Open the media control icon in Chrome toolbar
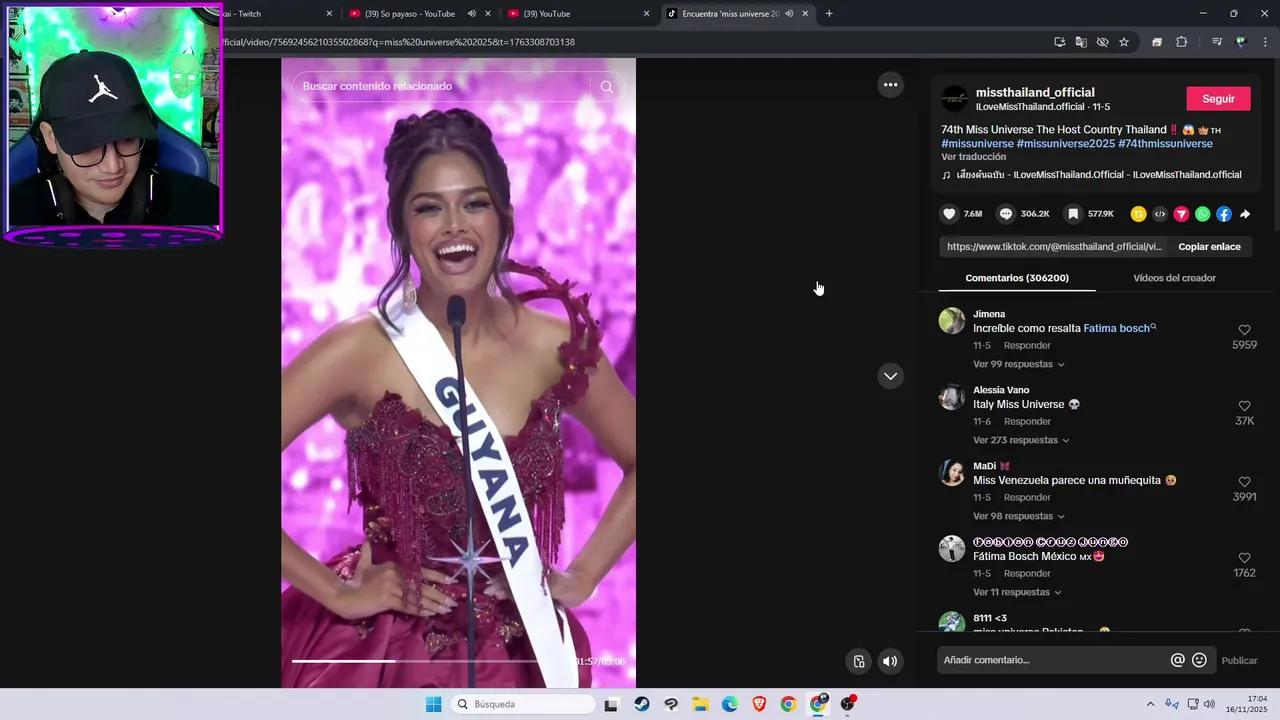Viewport: 1280px width, 720px height. pos(1217,42)
